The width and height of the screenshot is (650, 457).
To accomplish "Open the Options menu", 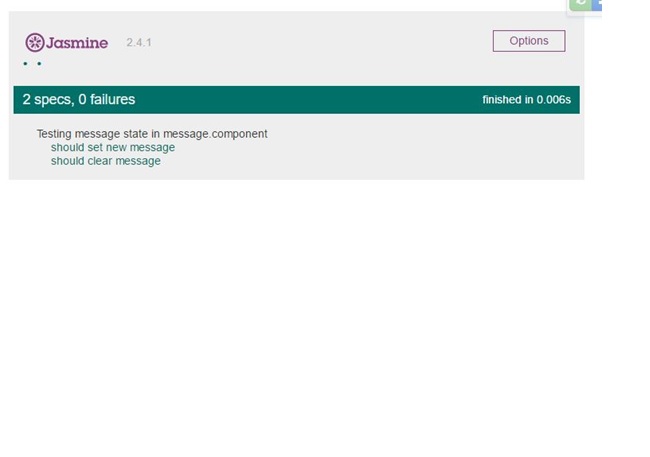I will point(529,41).
